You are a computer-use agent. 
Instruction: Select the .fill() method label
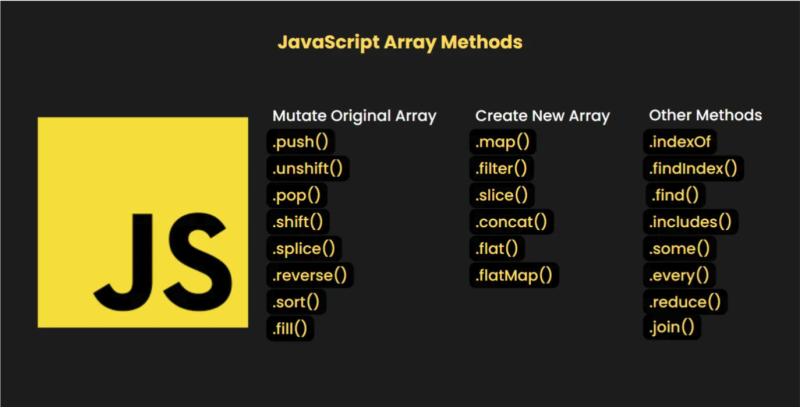click(x=291, y=327)
